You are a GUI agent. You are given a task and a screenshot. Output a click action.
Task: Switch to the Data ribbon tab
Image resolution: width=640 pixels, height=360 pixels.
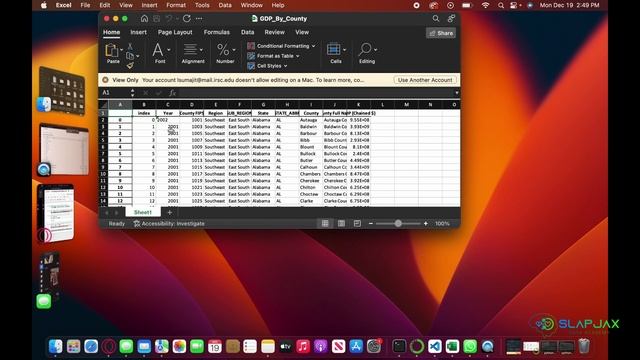pos(247,32)
